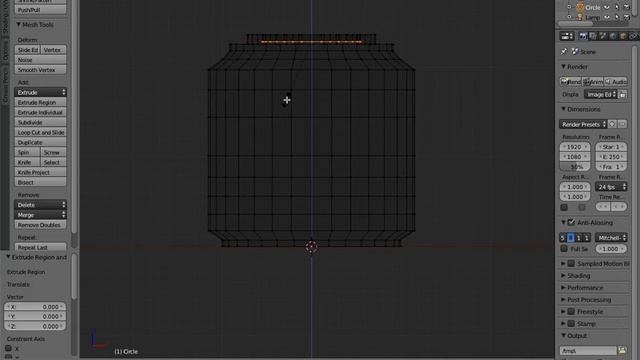Click the Vector X value field
The height and width of the screenshot is (360, 640).
coord(35,307)
